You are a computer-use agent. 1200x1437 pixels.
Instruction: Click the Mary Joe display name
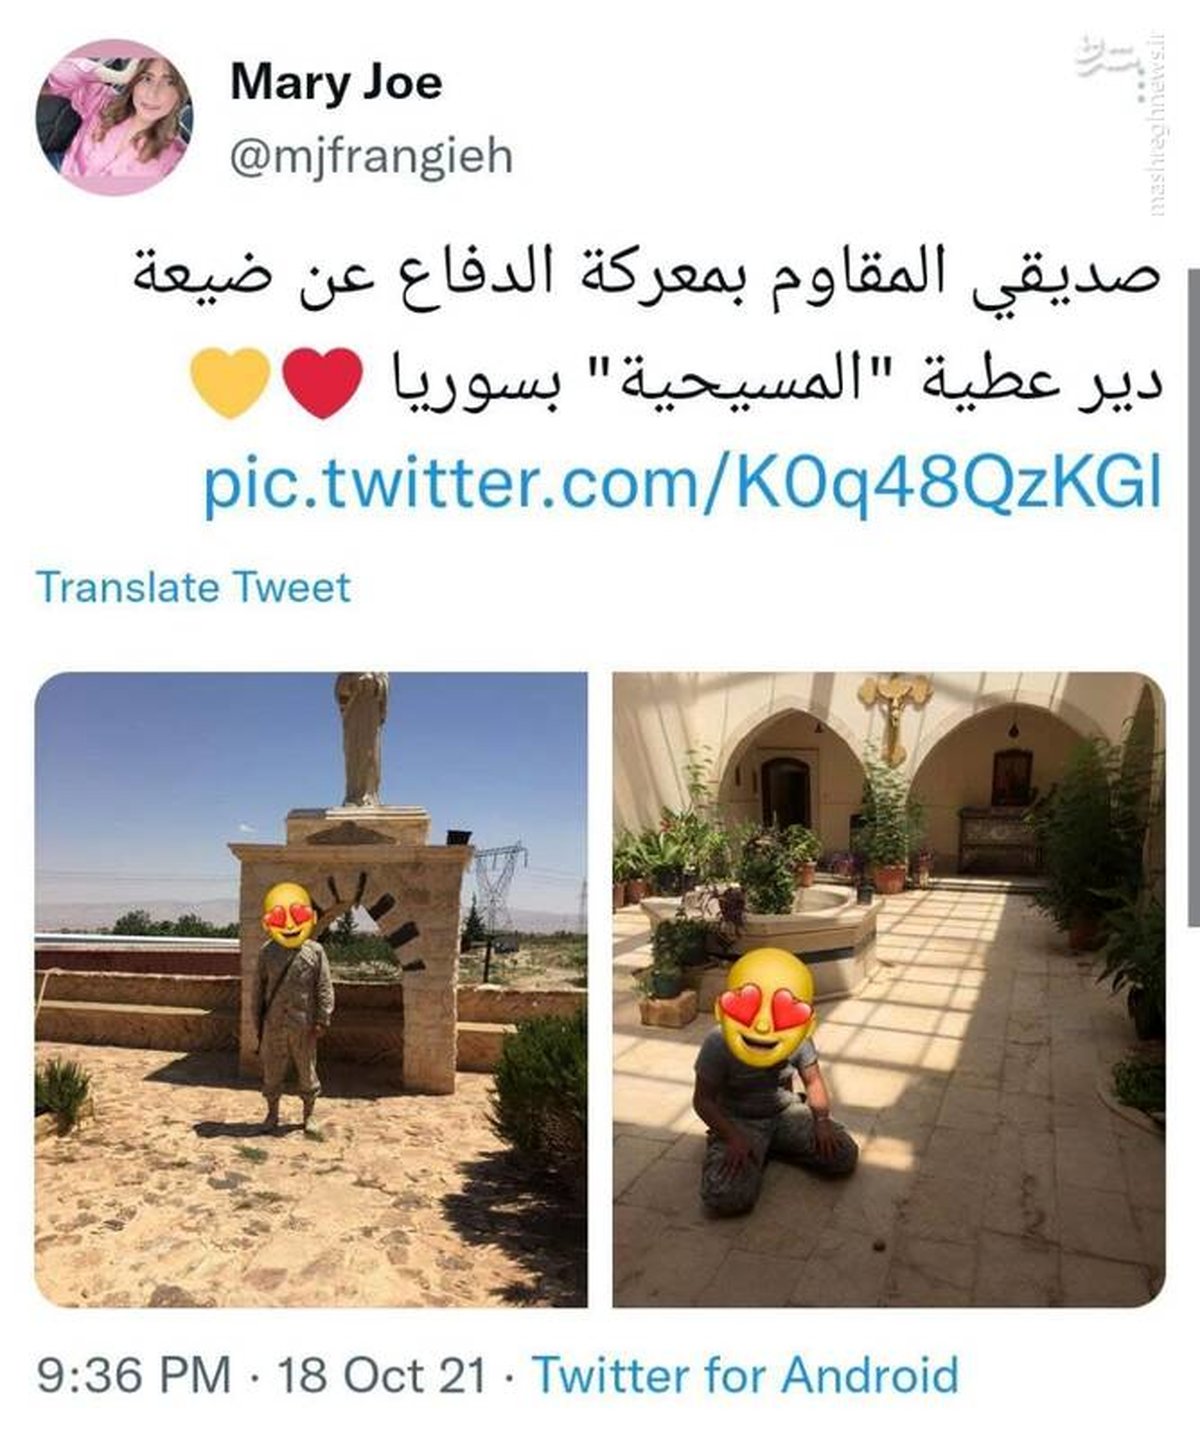(x=336, y=82)
